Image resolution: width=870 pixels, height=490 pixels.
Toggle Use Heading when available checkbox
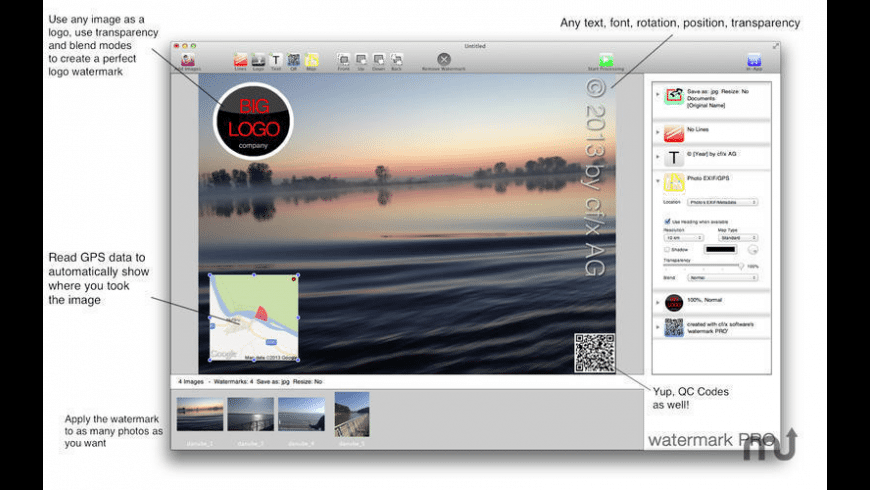[x=667, y=221]
